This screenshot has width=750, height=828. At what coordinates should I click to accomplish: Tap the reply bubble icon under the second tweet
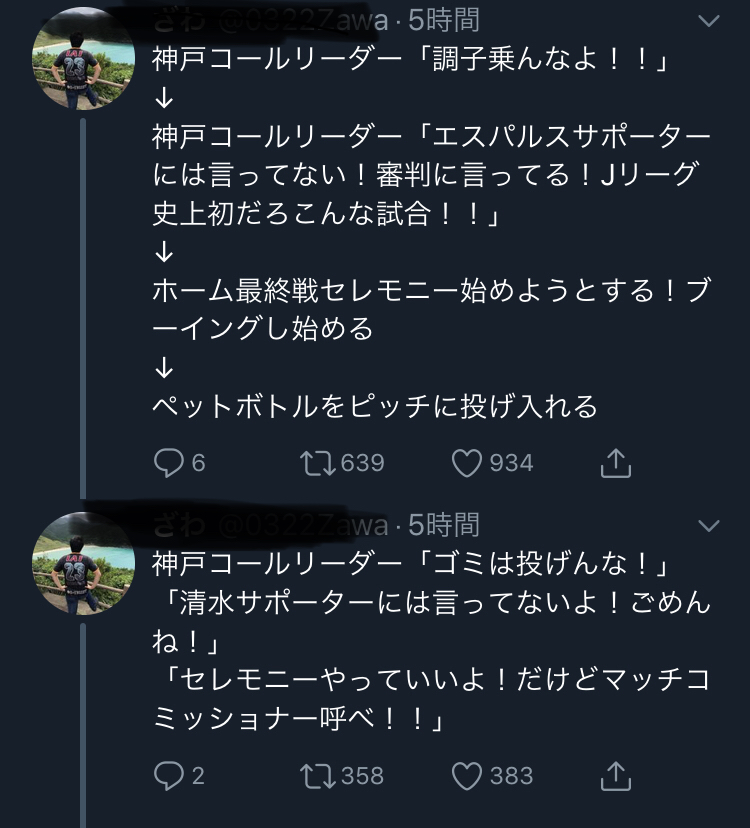click(x=167, y=775)
